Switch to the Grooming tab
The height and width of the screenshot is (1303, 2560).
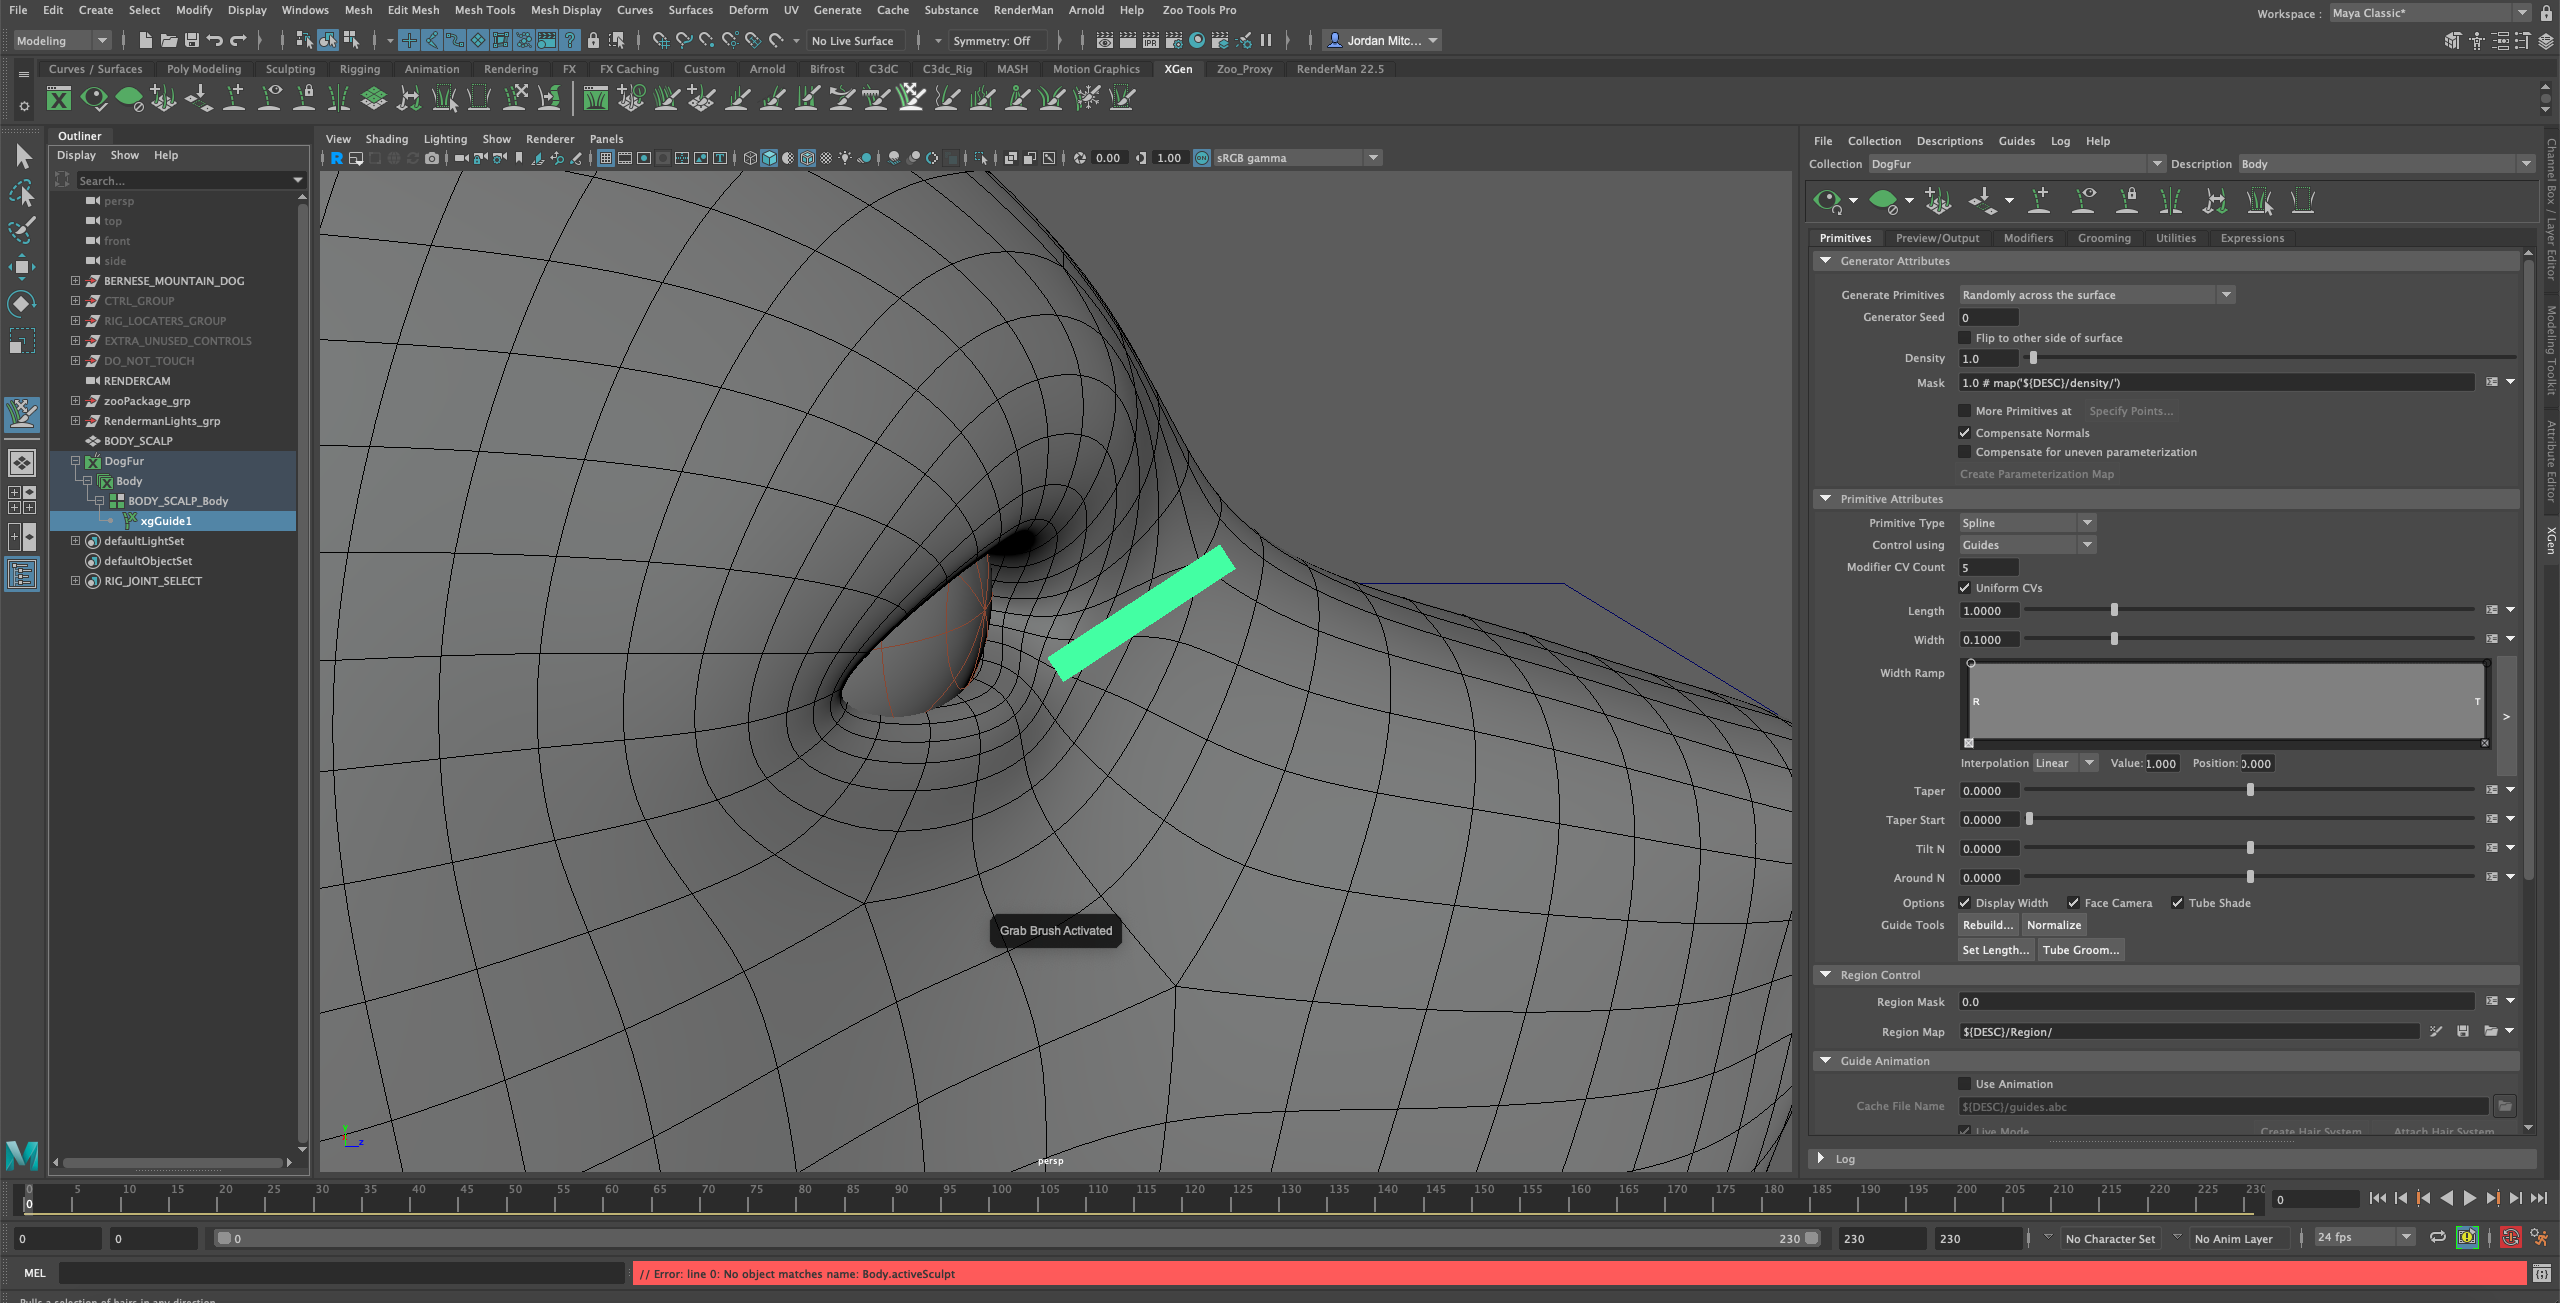pyautogui.click(x=2104, y=238)
